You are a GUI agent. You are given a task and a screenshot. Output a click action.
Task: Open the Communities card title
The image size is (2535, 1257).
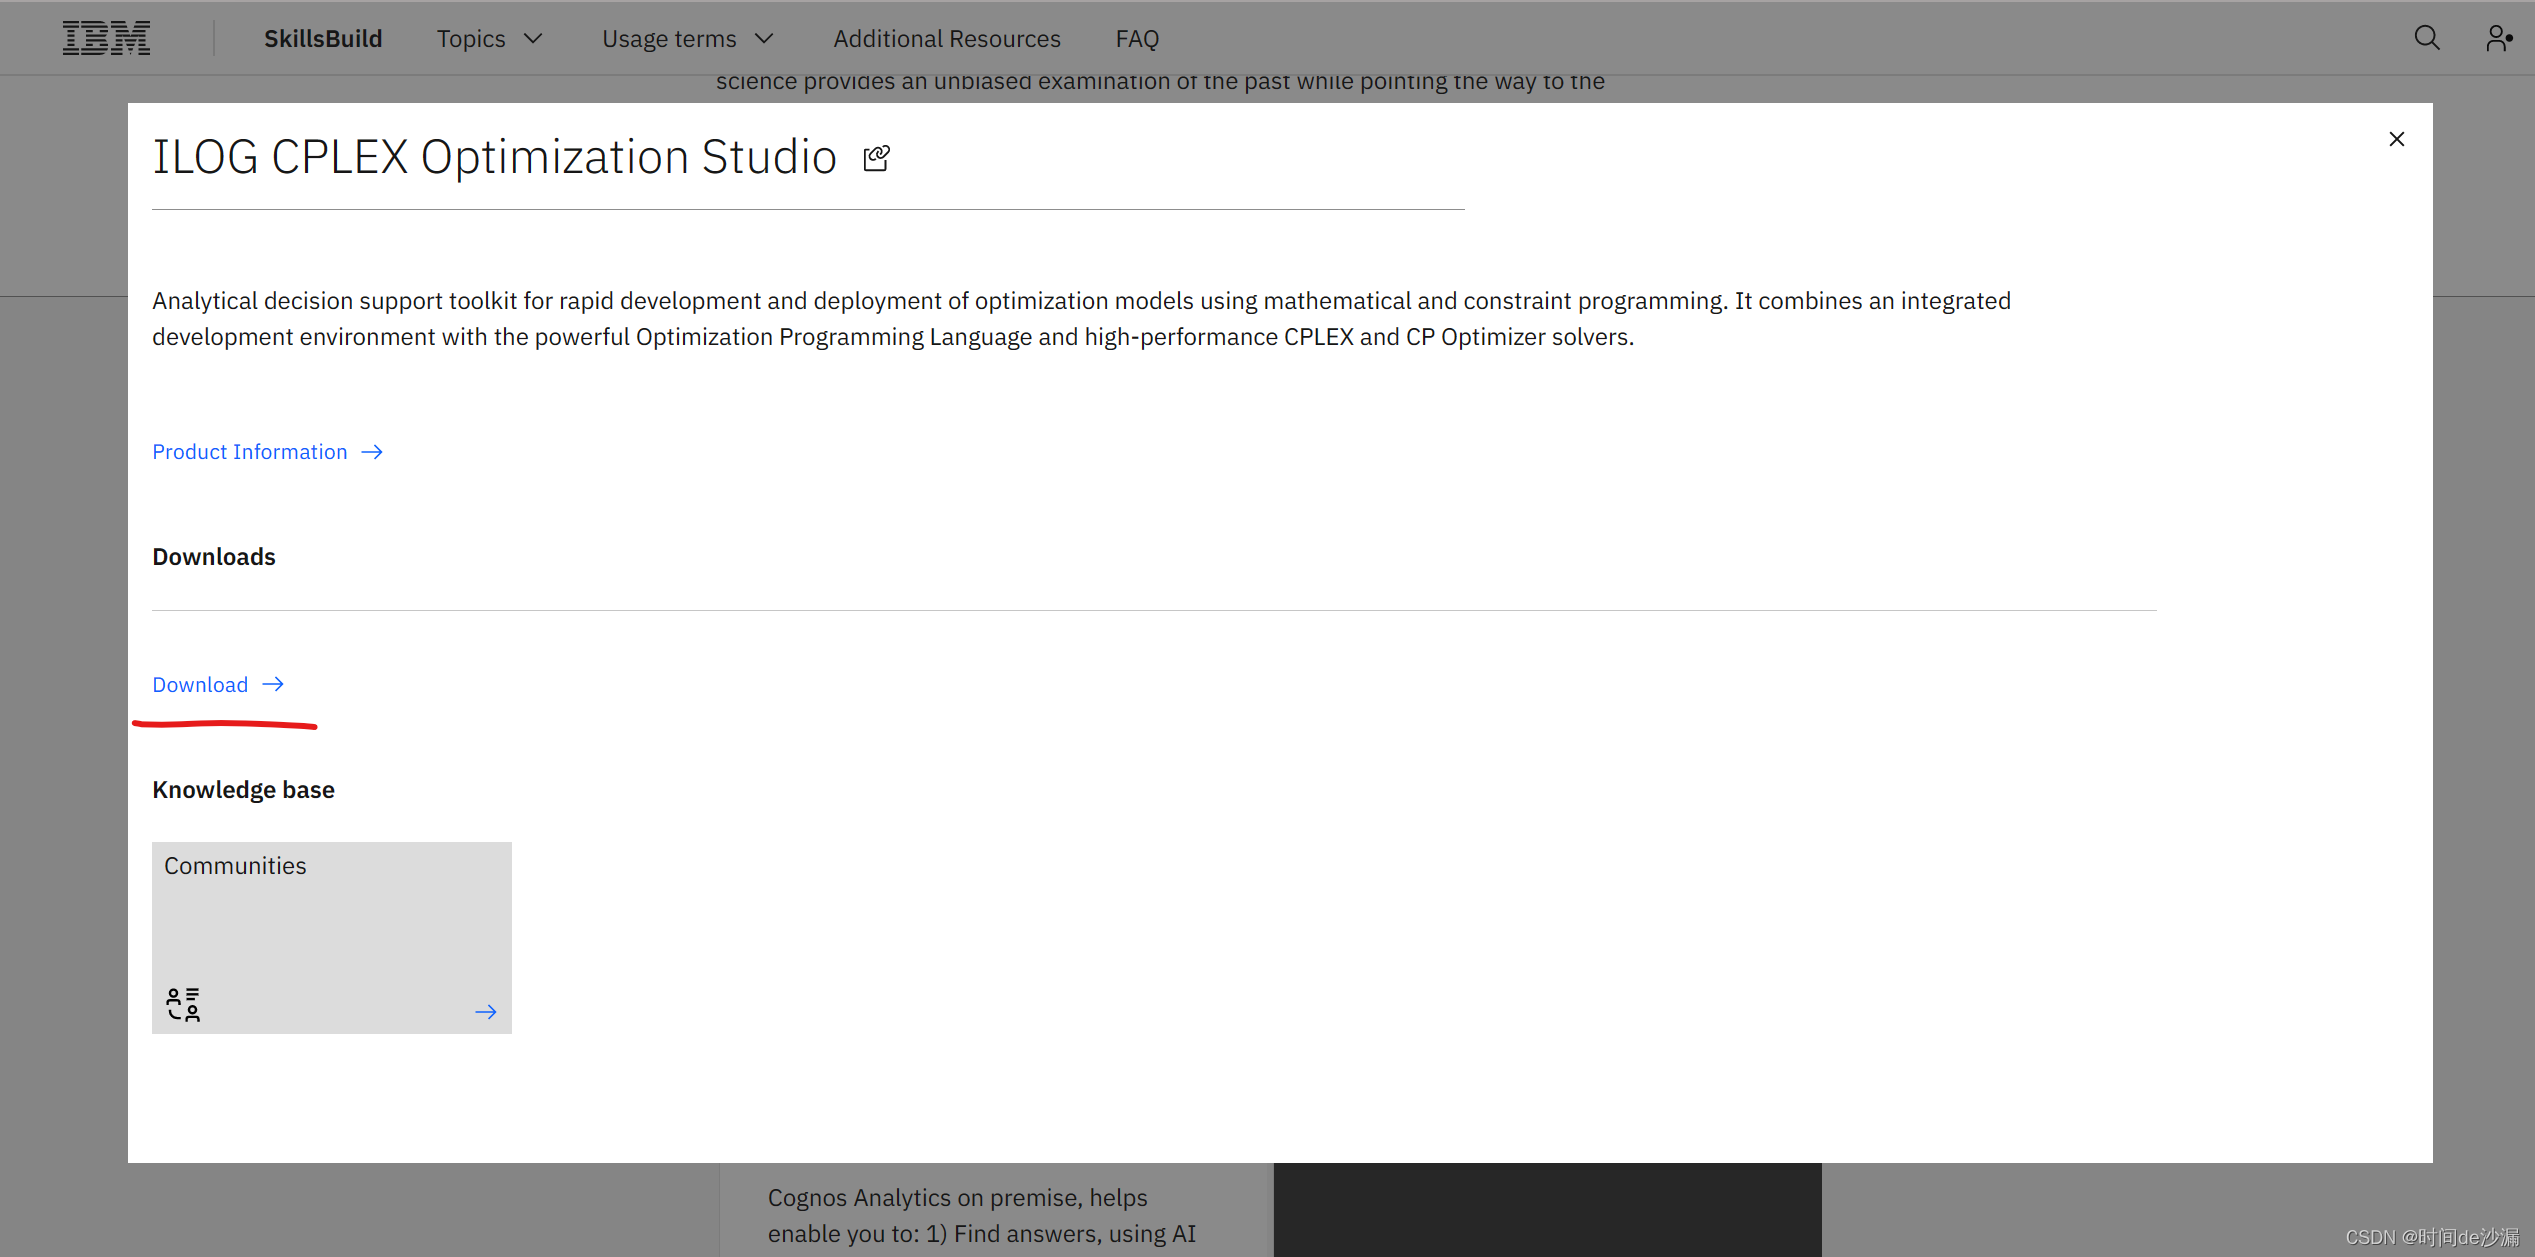[x=235, y=866]
